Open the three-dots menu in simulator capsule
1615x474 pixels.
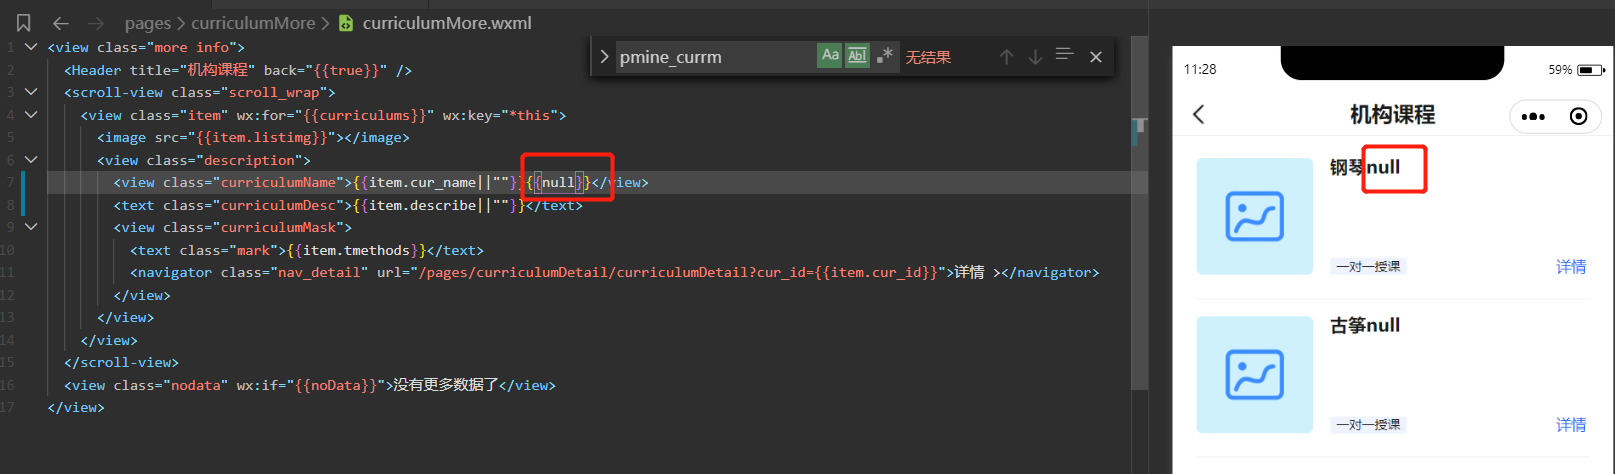point(1533,116)
